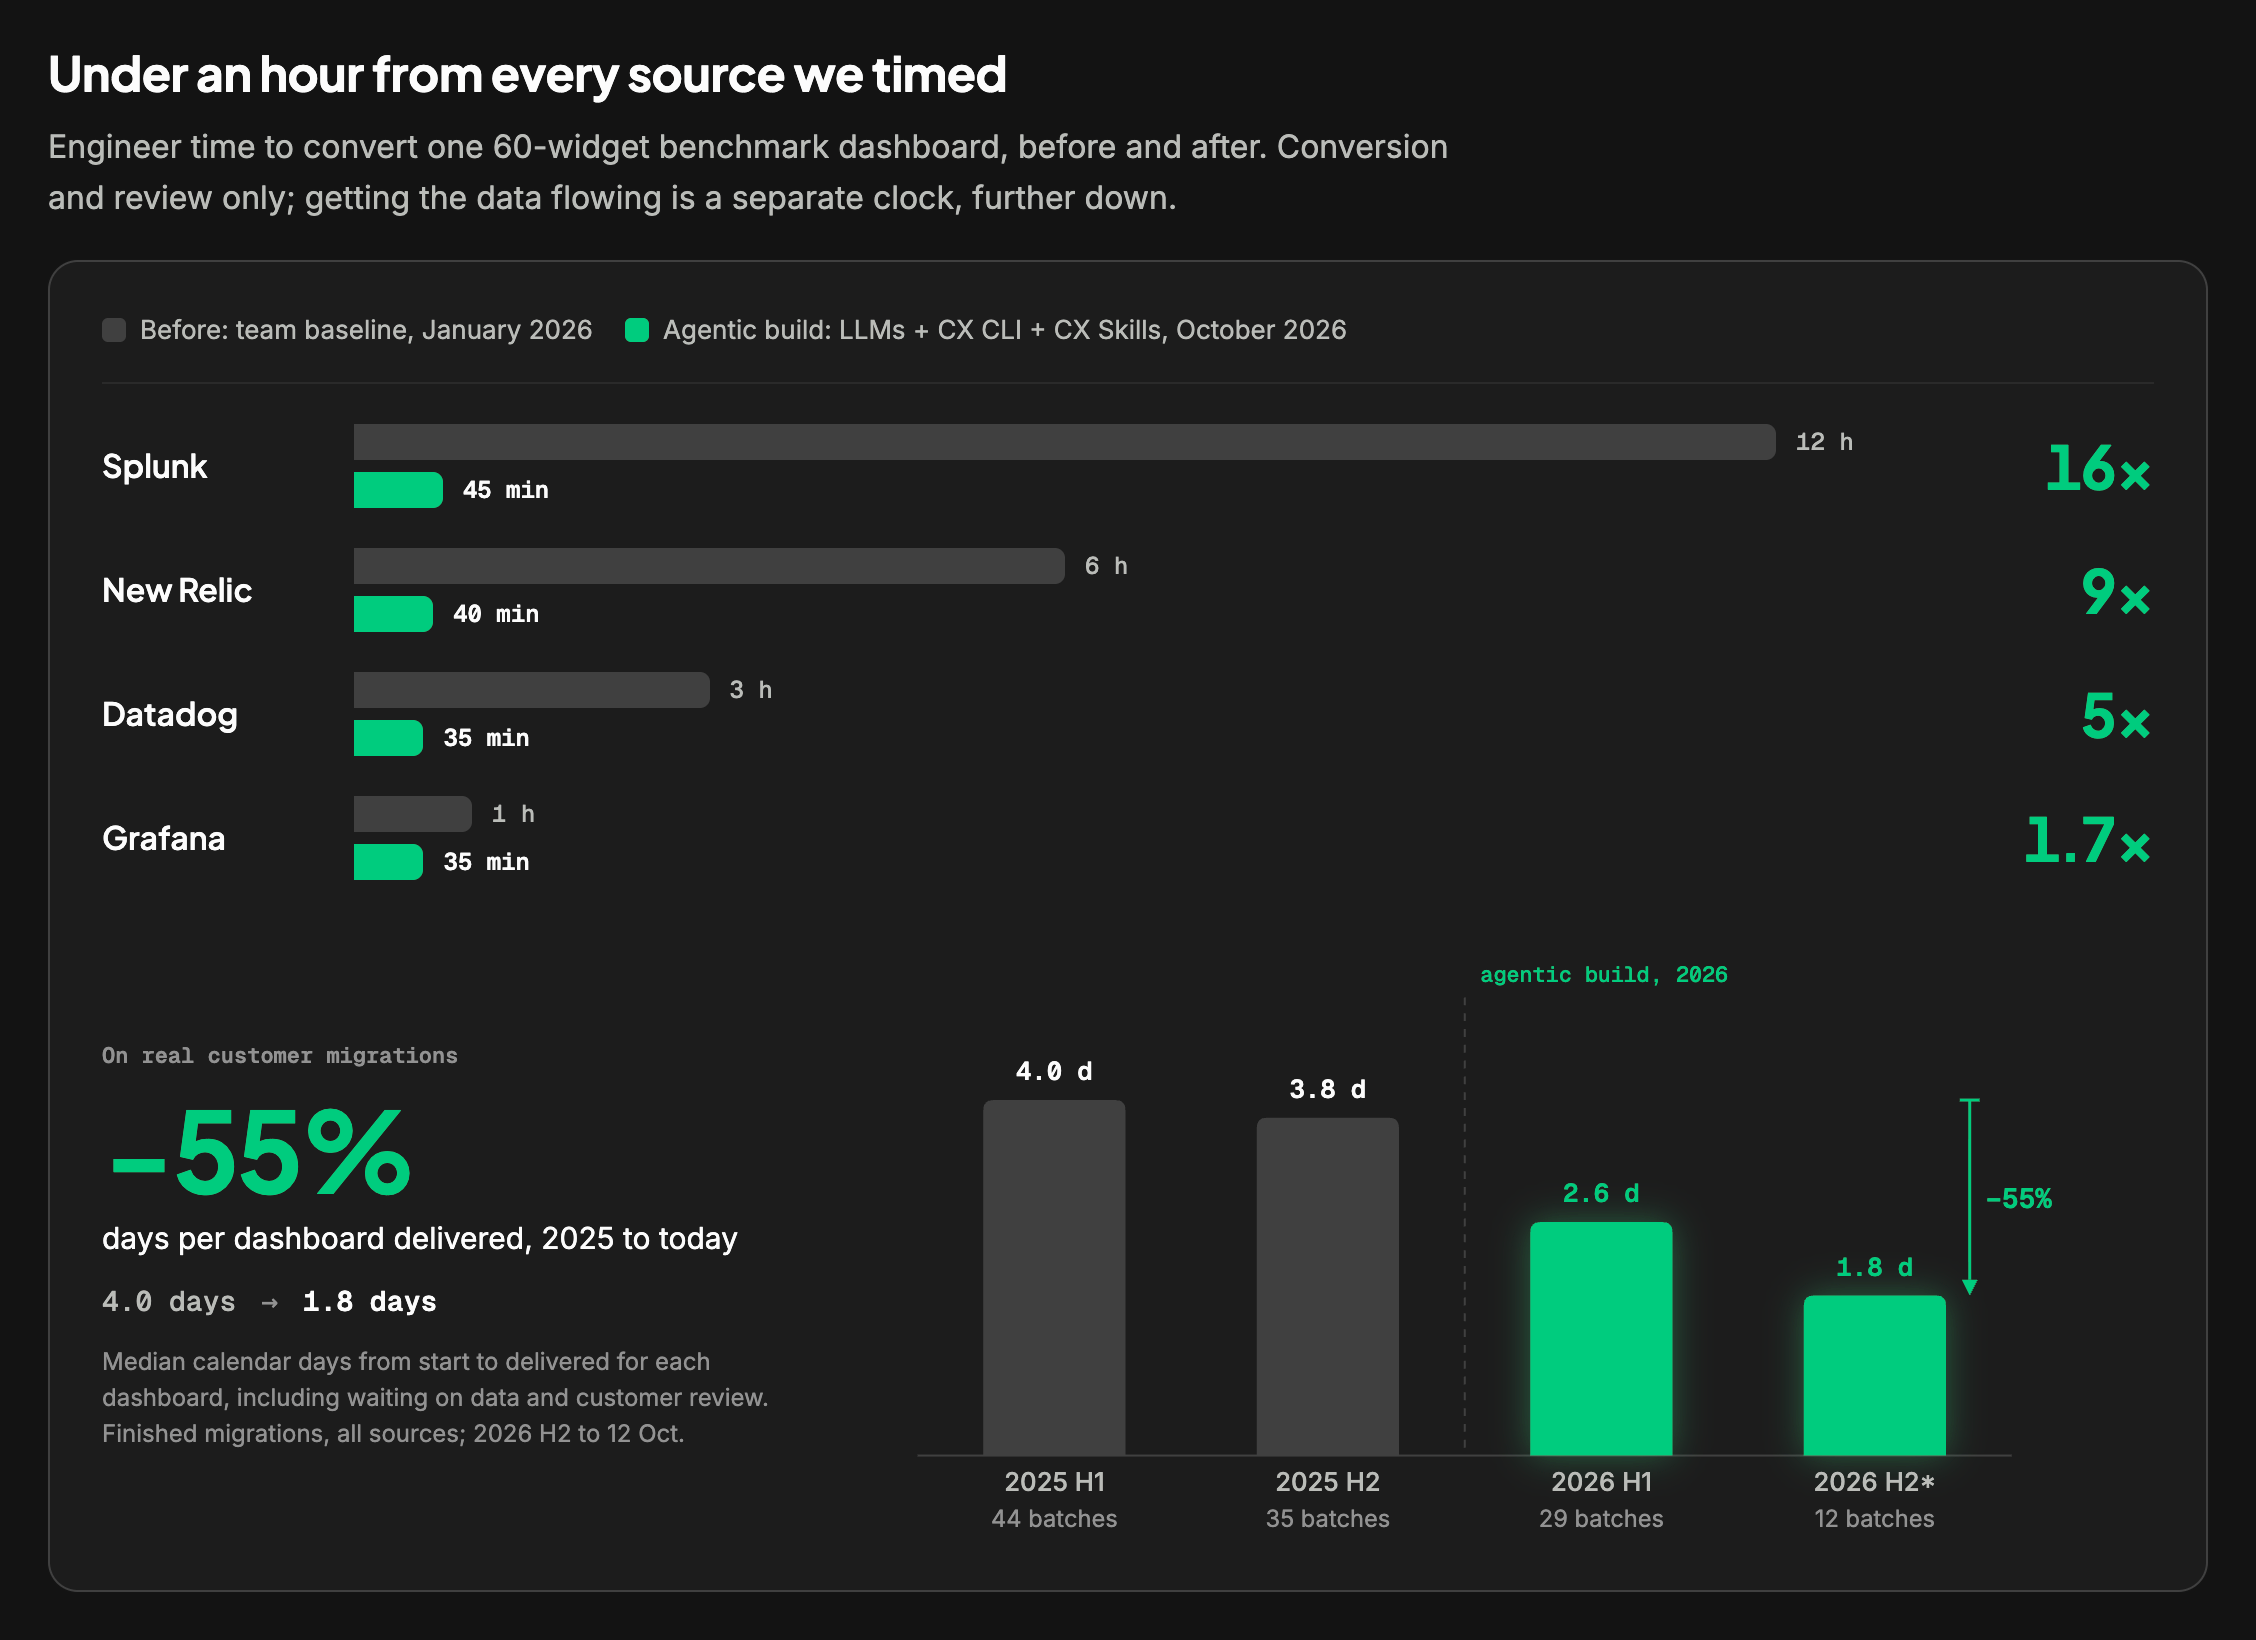Click the '6 h' value label
2256x1640 pixels.
[x=1106, y=566]
